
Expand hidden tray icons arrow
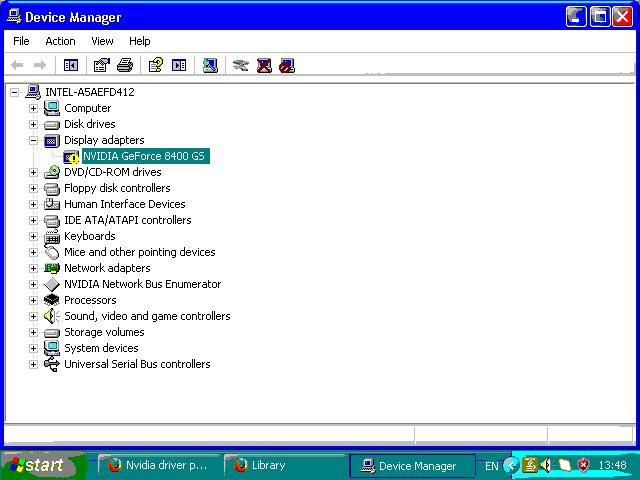pos(511,465)
